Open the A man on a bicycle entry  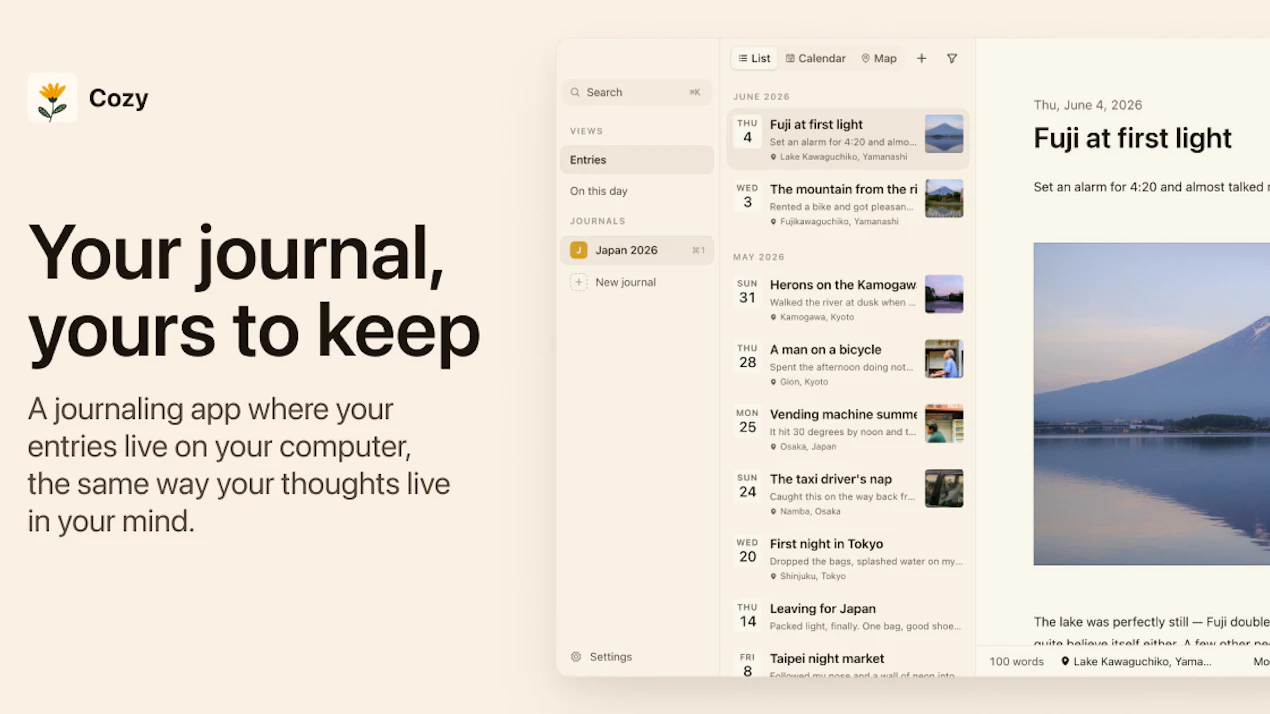pyautogui.click(x=848, y=364)
